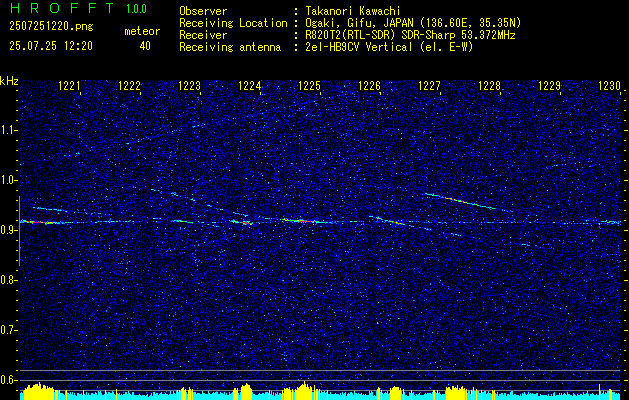The image size is (629, 400).
Task: Click the bright meteor echo trail after 1227
Action: point(461,201)
